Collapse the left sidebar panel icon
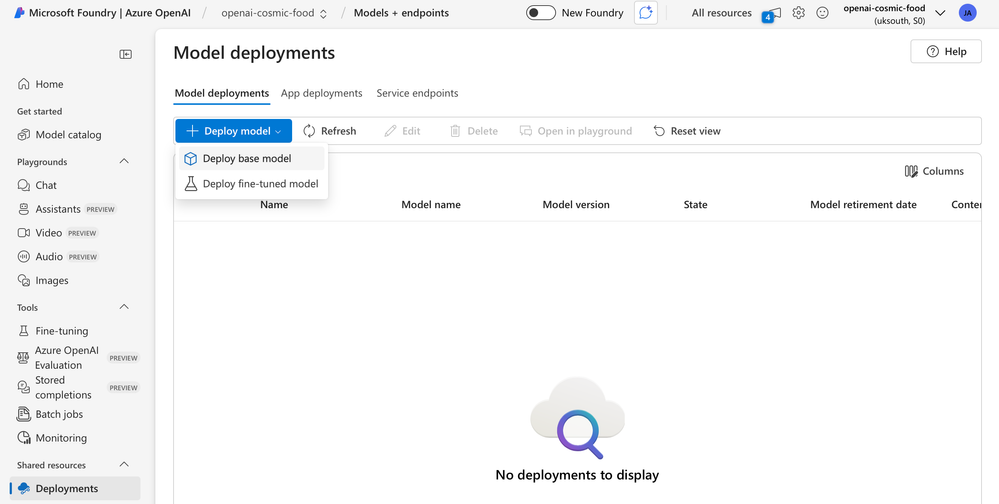This screenshot has height=504, width=999. [126, 54]
